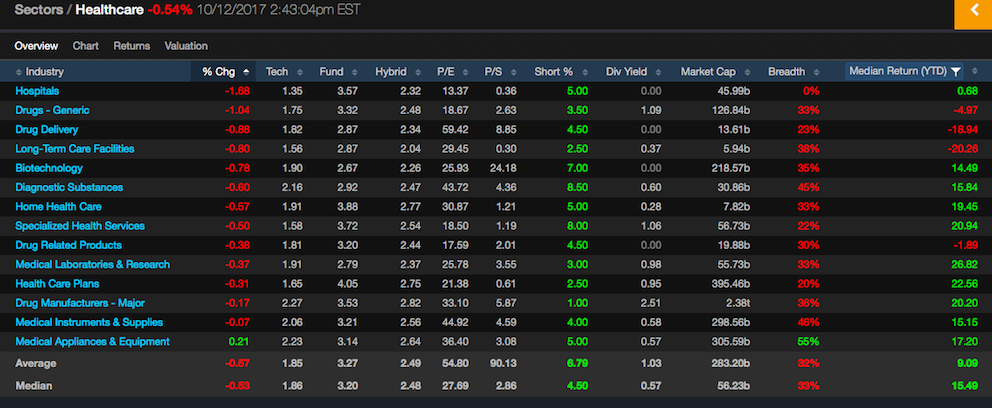
Task: Sort by the Hybrid column header
Action: (x=390, y=72)
